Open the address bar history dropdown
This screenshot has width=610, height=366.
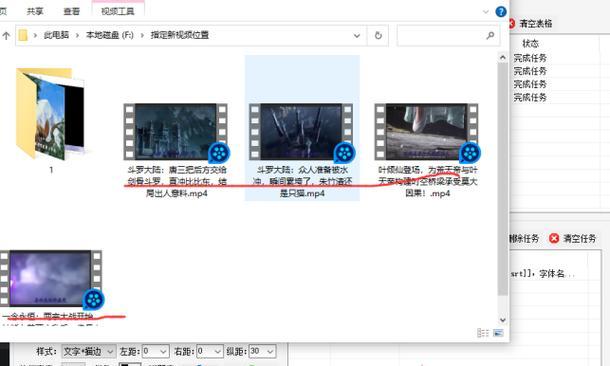(x=356, y=35)
